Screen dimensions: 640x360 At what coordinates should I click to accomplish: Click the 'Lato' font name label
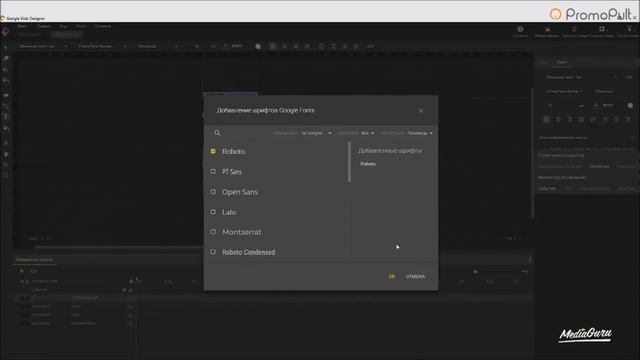point(229,212)
